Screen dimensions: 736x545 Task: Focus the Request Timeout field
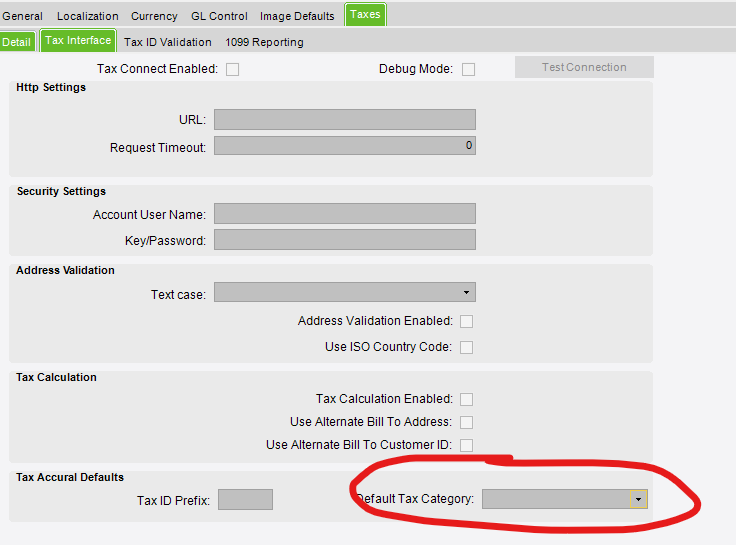(345, 146)
